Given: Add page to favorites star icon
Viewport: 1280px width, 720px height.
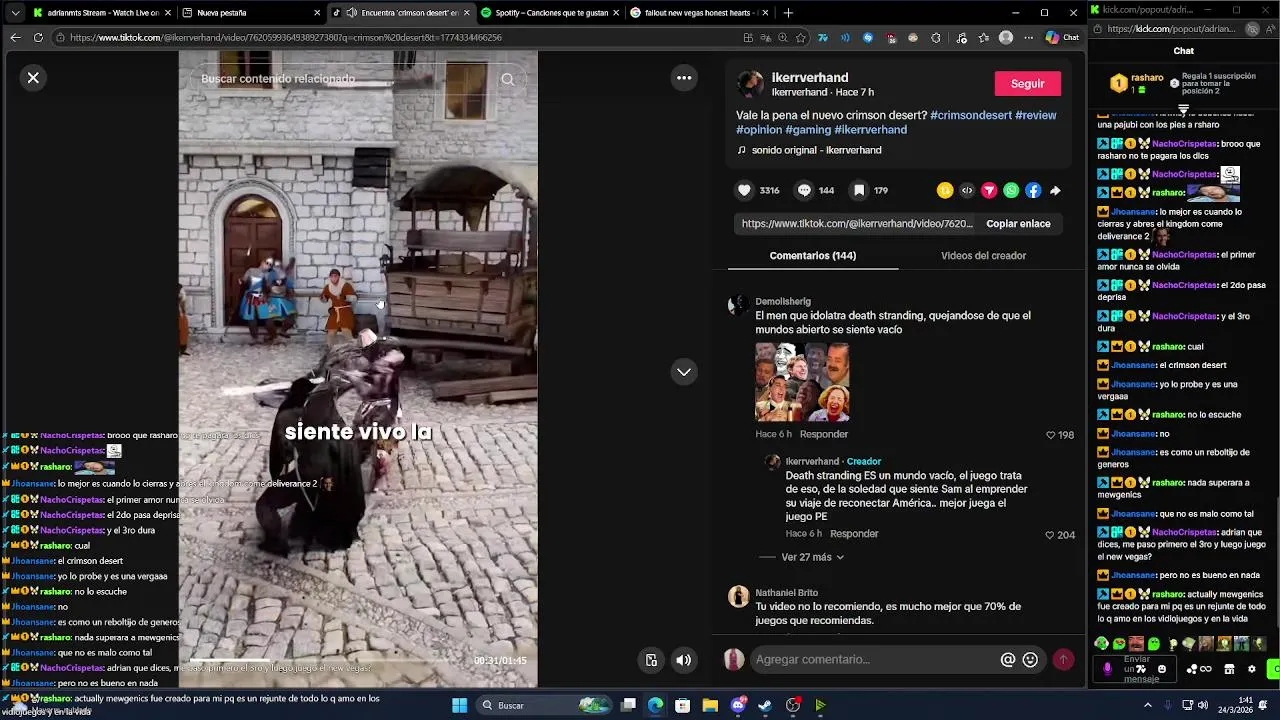Looking at the screenshot, I should pyautogui.click(x=800, y=37).
